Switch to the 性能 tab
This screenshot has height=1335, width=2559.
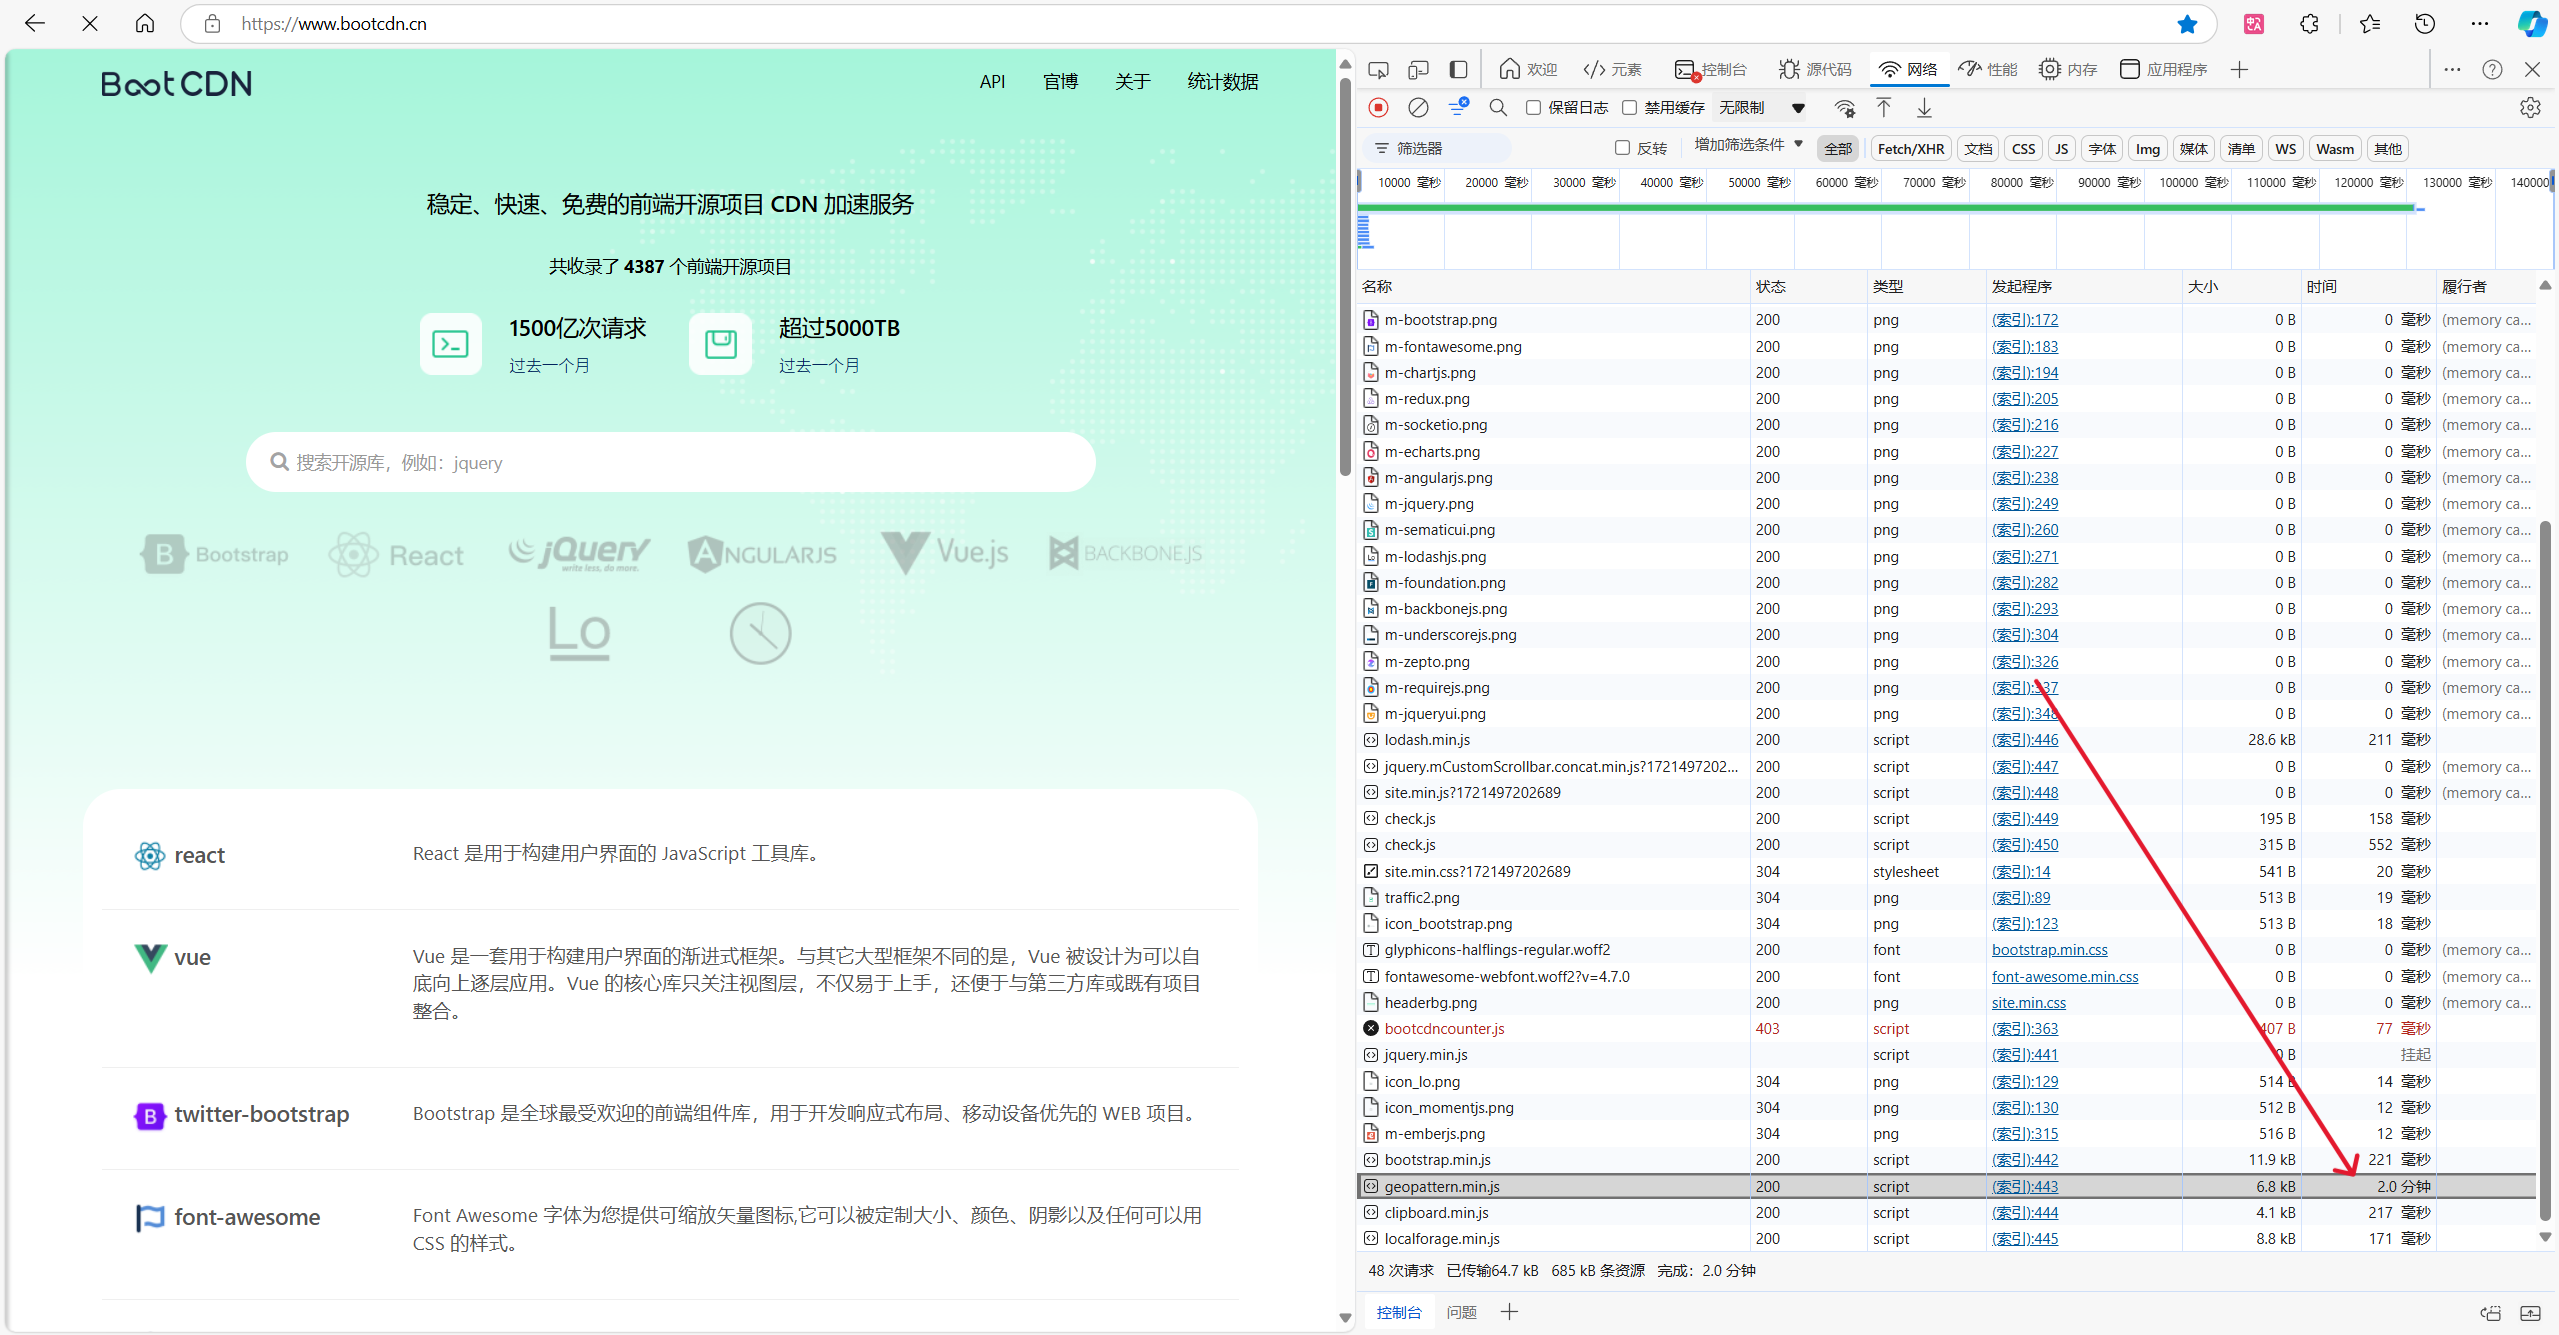pyautogui.click(x=1988, y=69)
